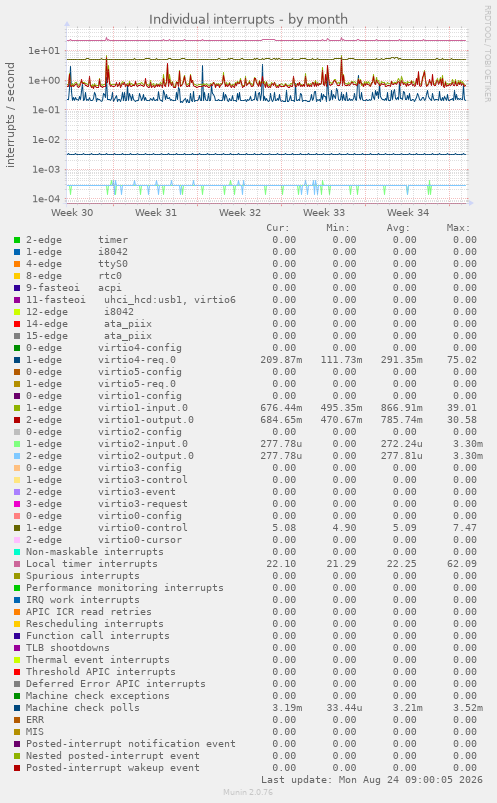Click the TLB shootdowns purple swatch
The image size is (497, 803).
pos(17,648)
